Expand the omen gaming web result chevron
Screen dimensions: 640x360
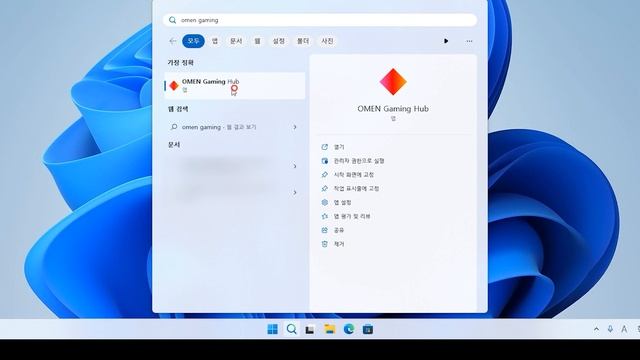[x=295, y=127]
